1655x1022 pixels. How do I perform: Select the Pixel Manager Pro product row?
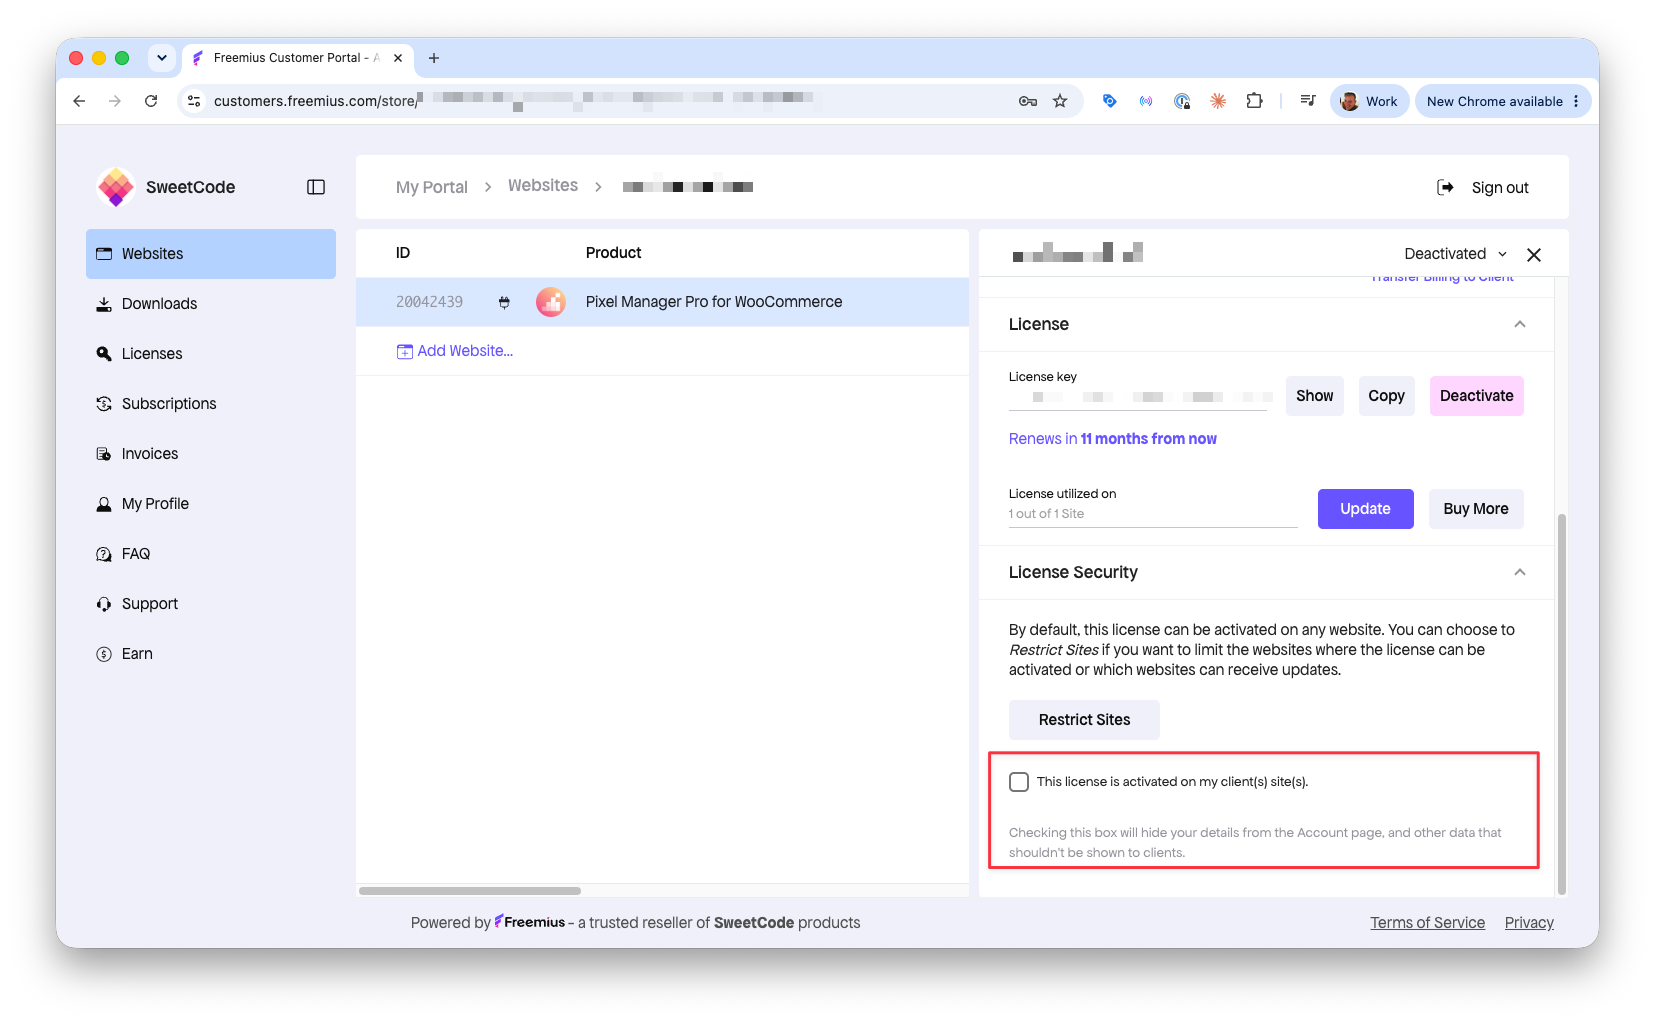[x=662, y=302]
